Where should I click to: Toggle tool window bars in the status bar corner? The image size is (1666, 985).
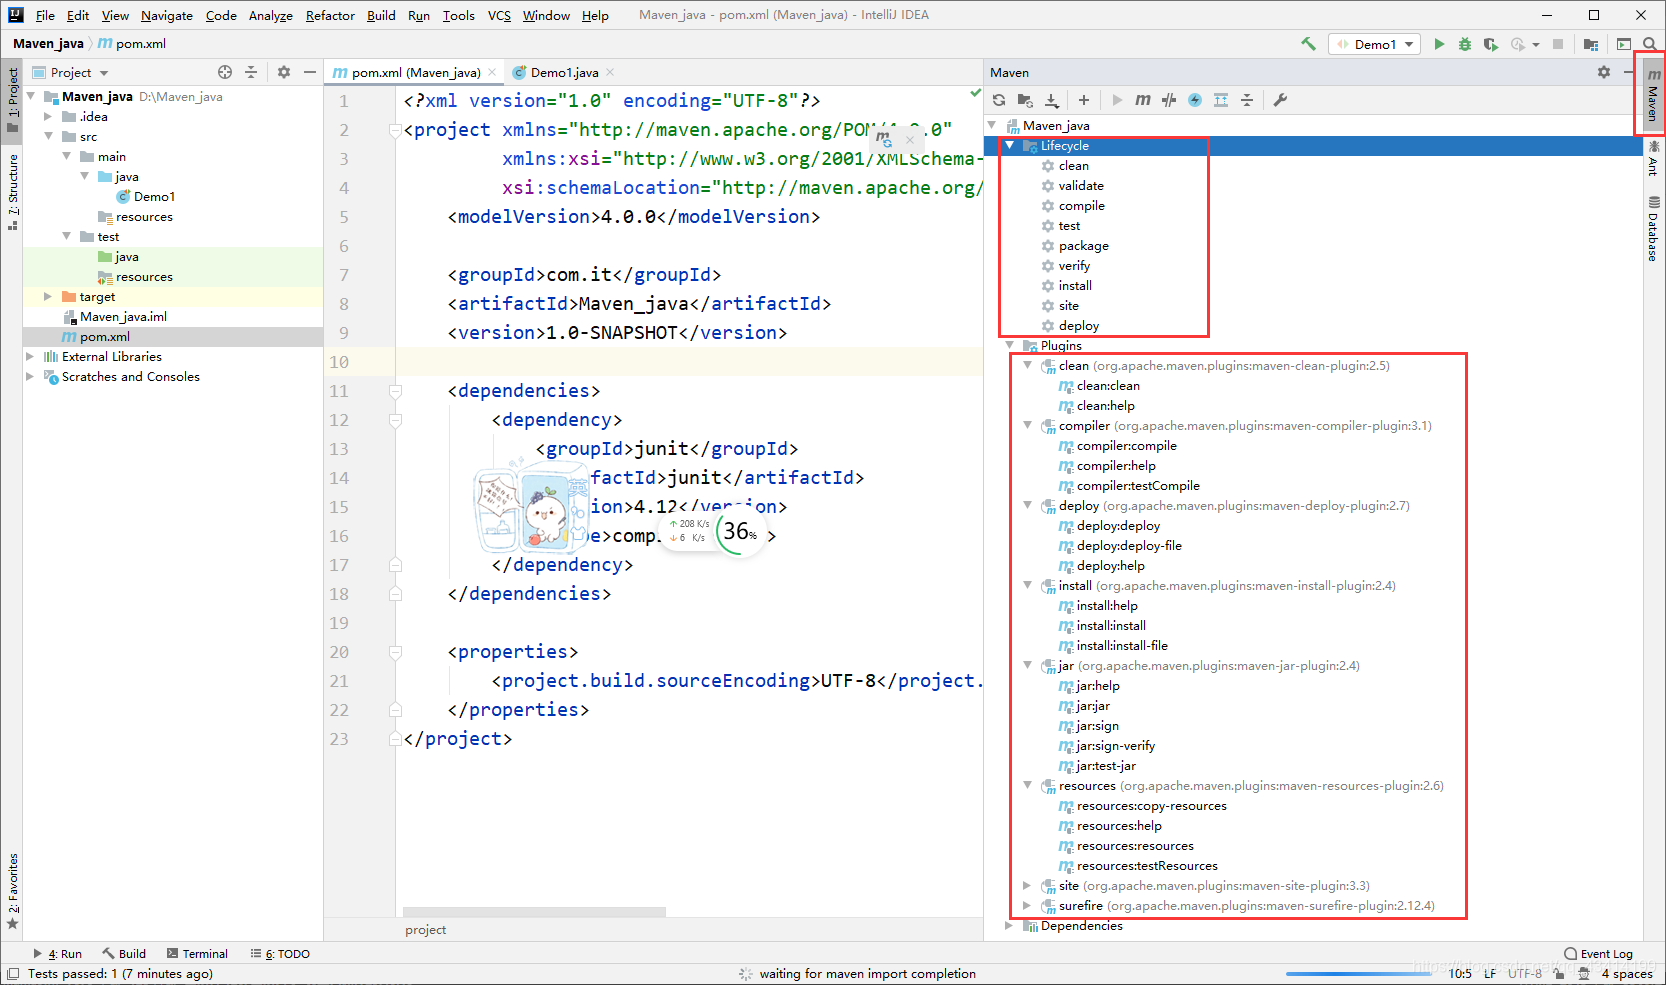tap(12, 974)
